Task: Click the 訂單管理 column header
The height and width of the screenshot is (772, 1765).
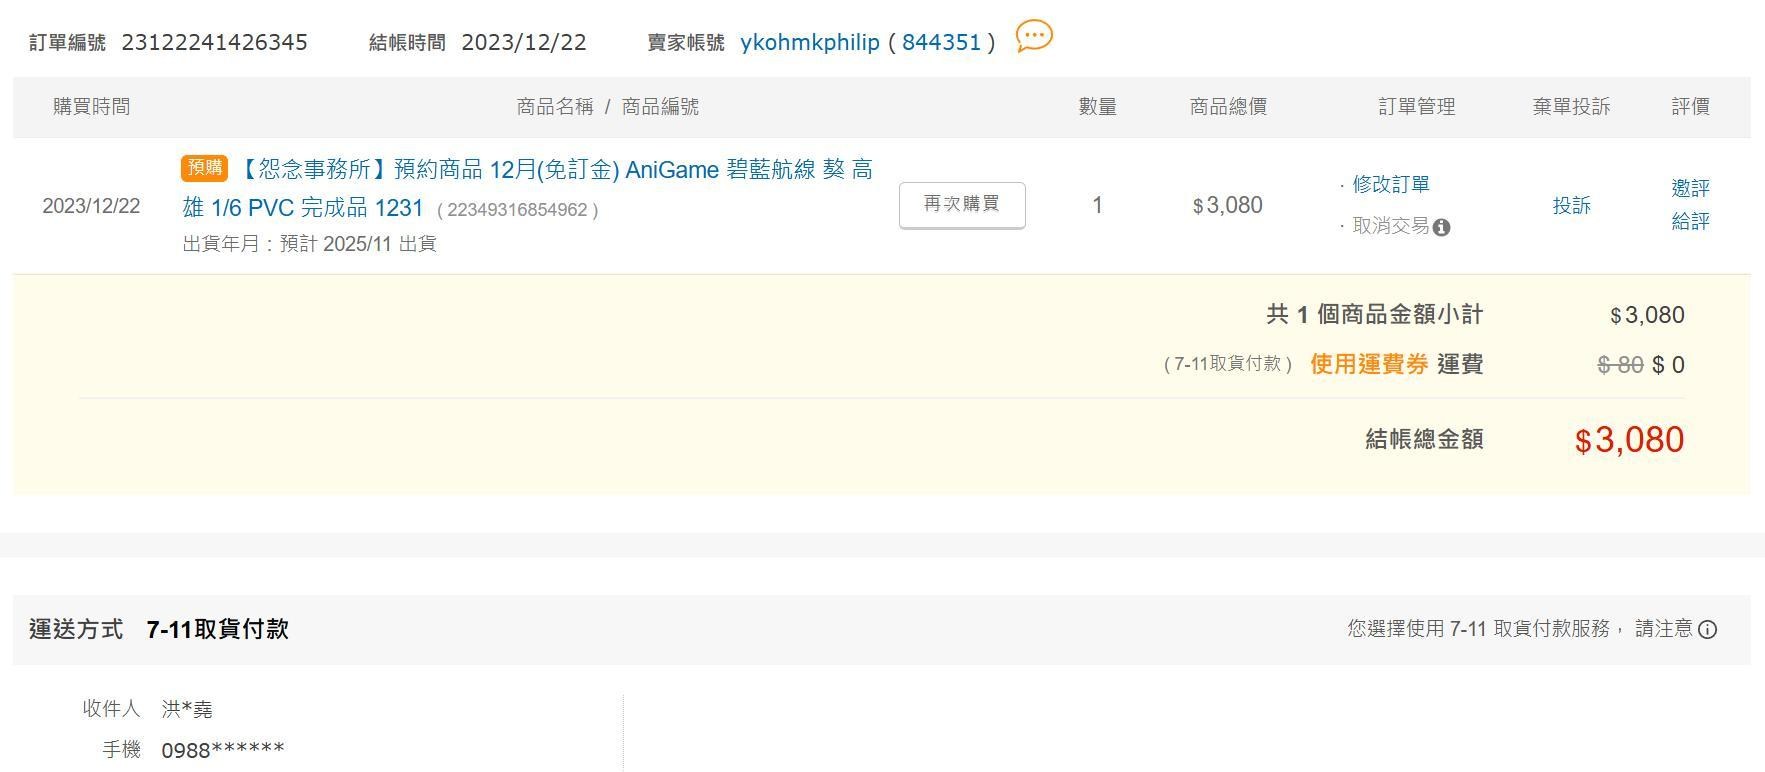Action: tap(1416, 107)
